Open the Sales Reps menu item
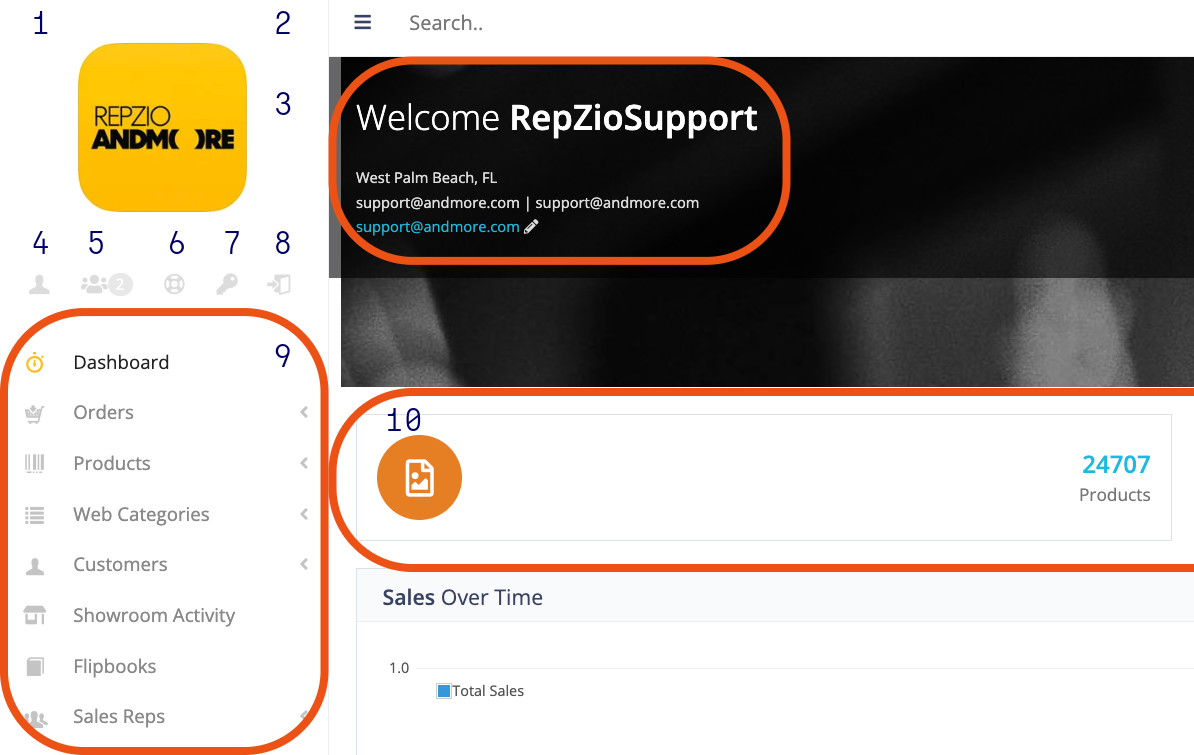This screenshot has height=755, width=1194. click(x=119, y=717)
